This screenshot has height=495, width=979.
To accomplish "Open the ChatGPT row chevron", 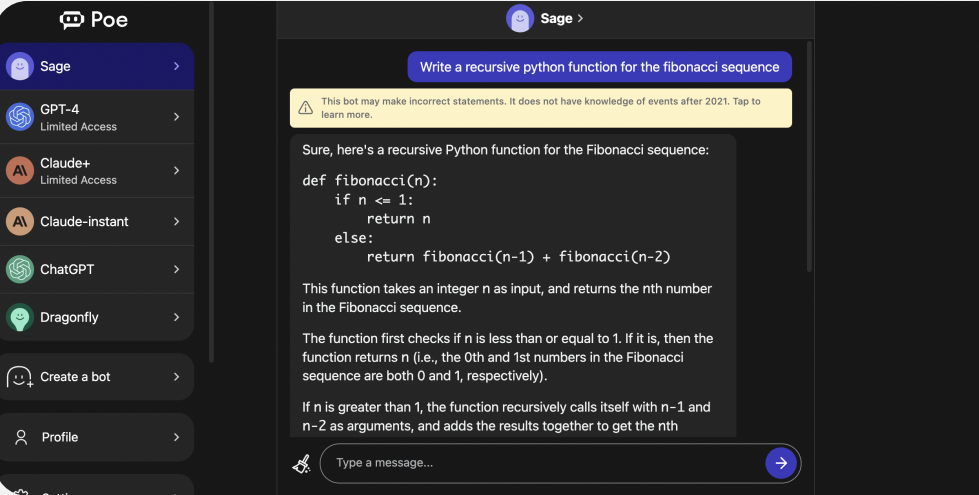I will [177, 269].
